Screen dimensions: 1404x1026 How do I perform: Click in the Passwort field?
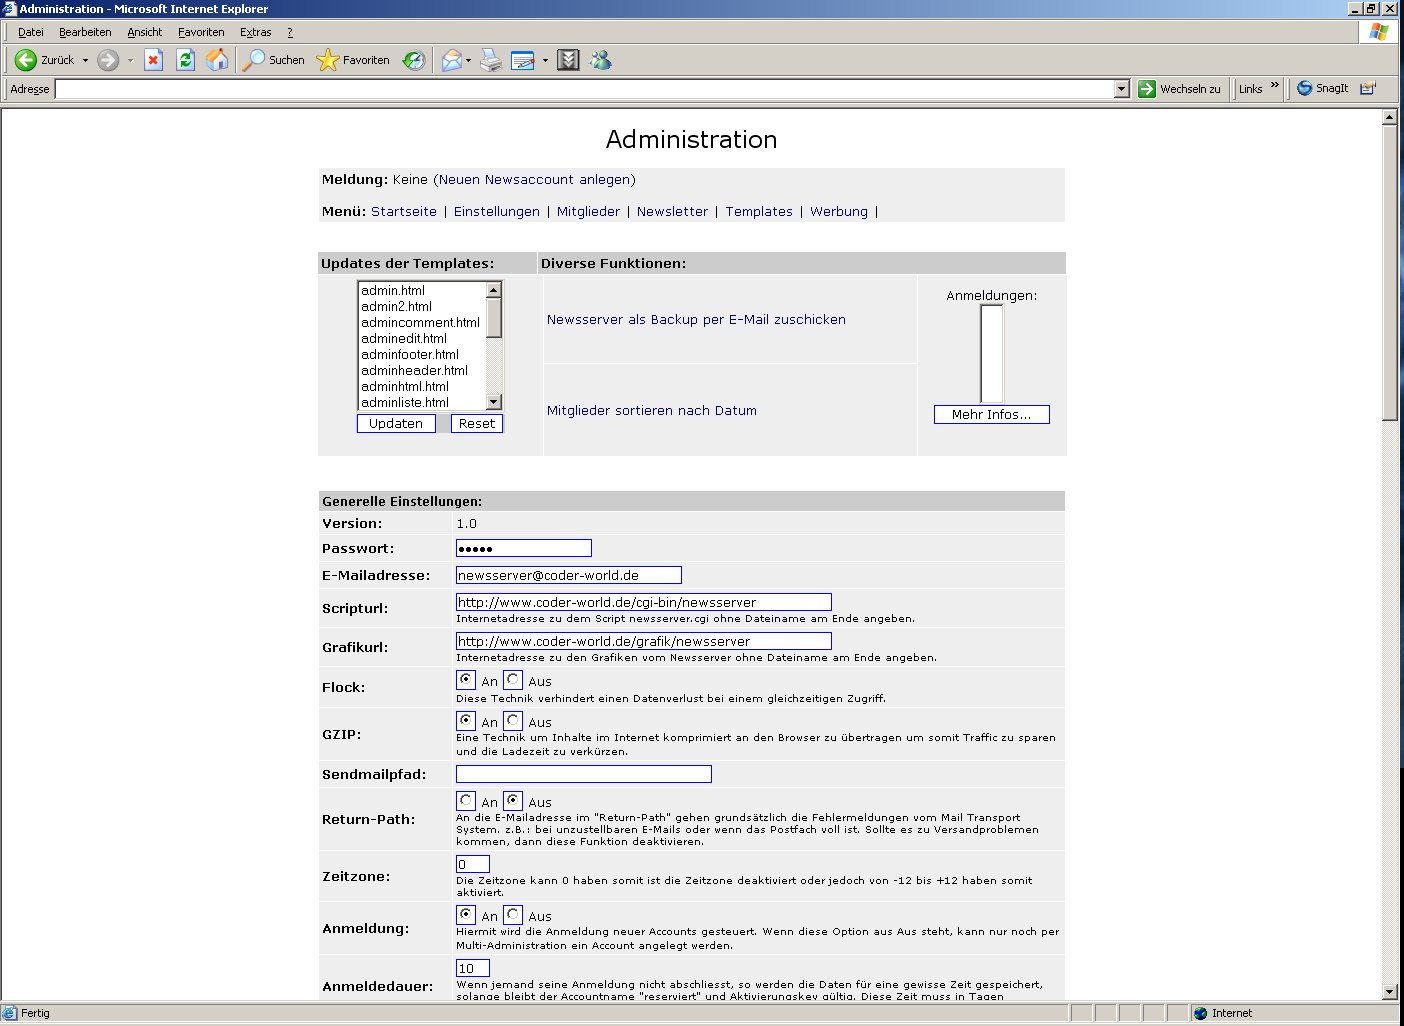(524, 548)
